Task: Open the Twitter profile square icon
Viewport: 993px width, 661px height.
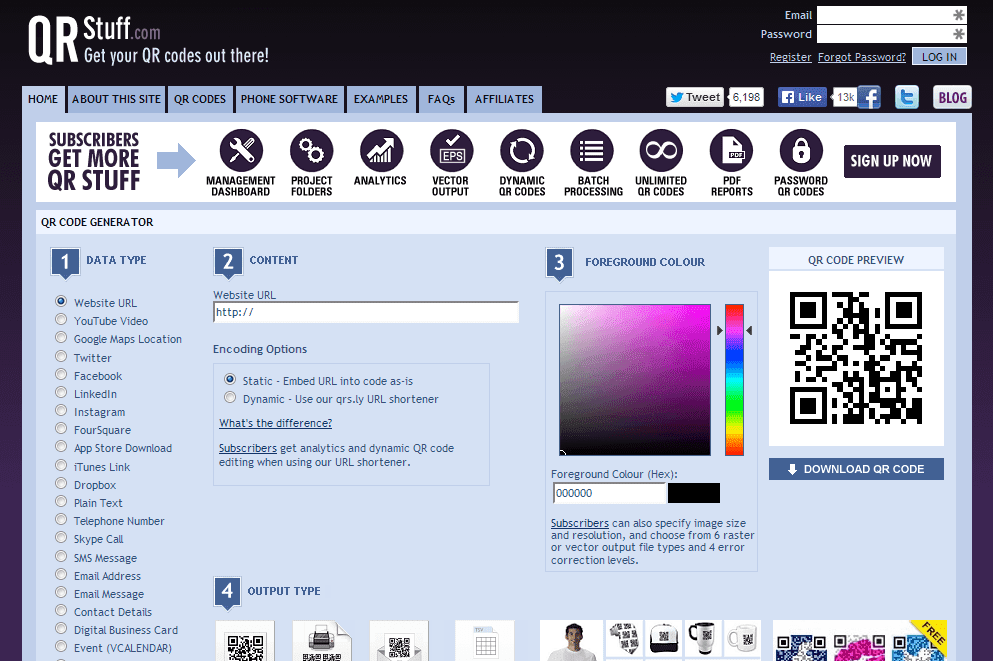Action: [x=907, y=98]
